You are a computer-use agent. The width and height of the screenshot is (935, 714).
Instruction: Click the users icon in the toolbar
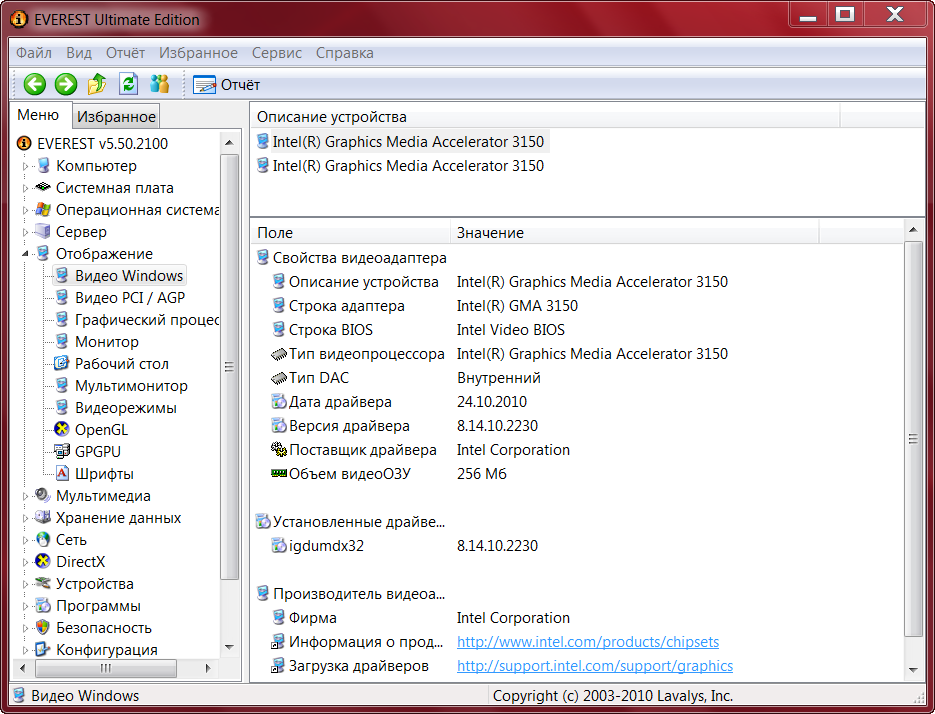click(x=159, y=85)
